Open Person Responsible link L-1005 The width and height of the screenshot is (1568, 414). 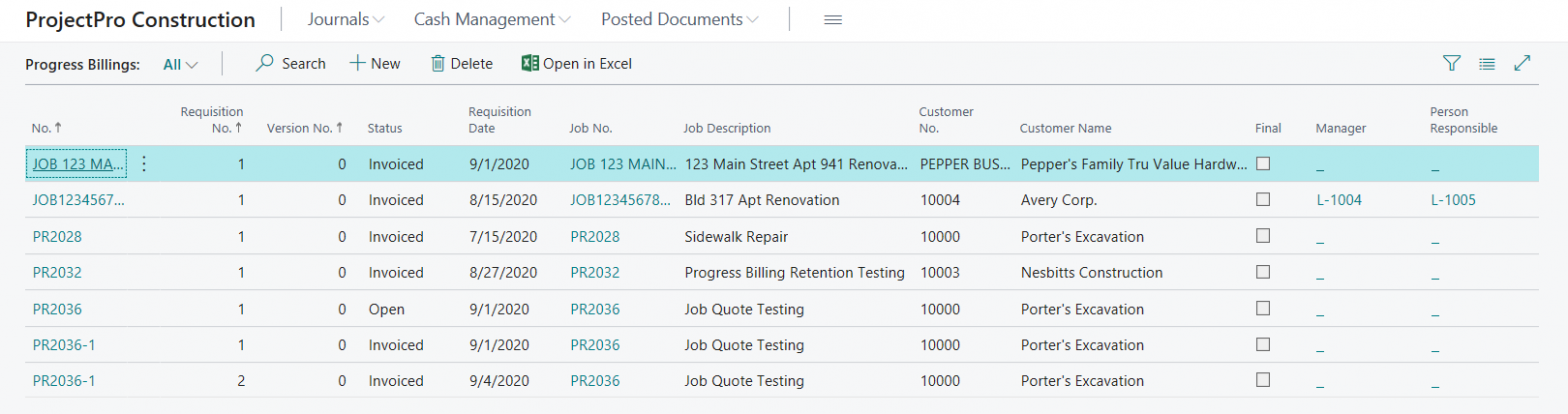1453,200
